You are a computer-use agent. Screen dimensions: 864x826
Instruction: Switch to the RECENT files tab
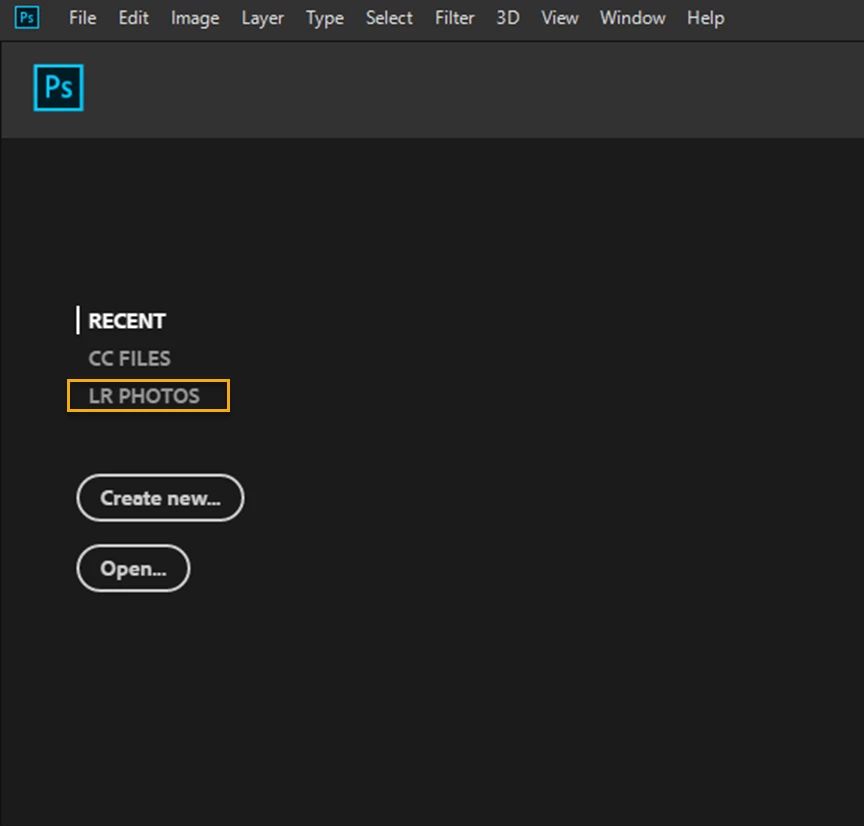tap(127, 321)
